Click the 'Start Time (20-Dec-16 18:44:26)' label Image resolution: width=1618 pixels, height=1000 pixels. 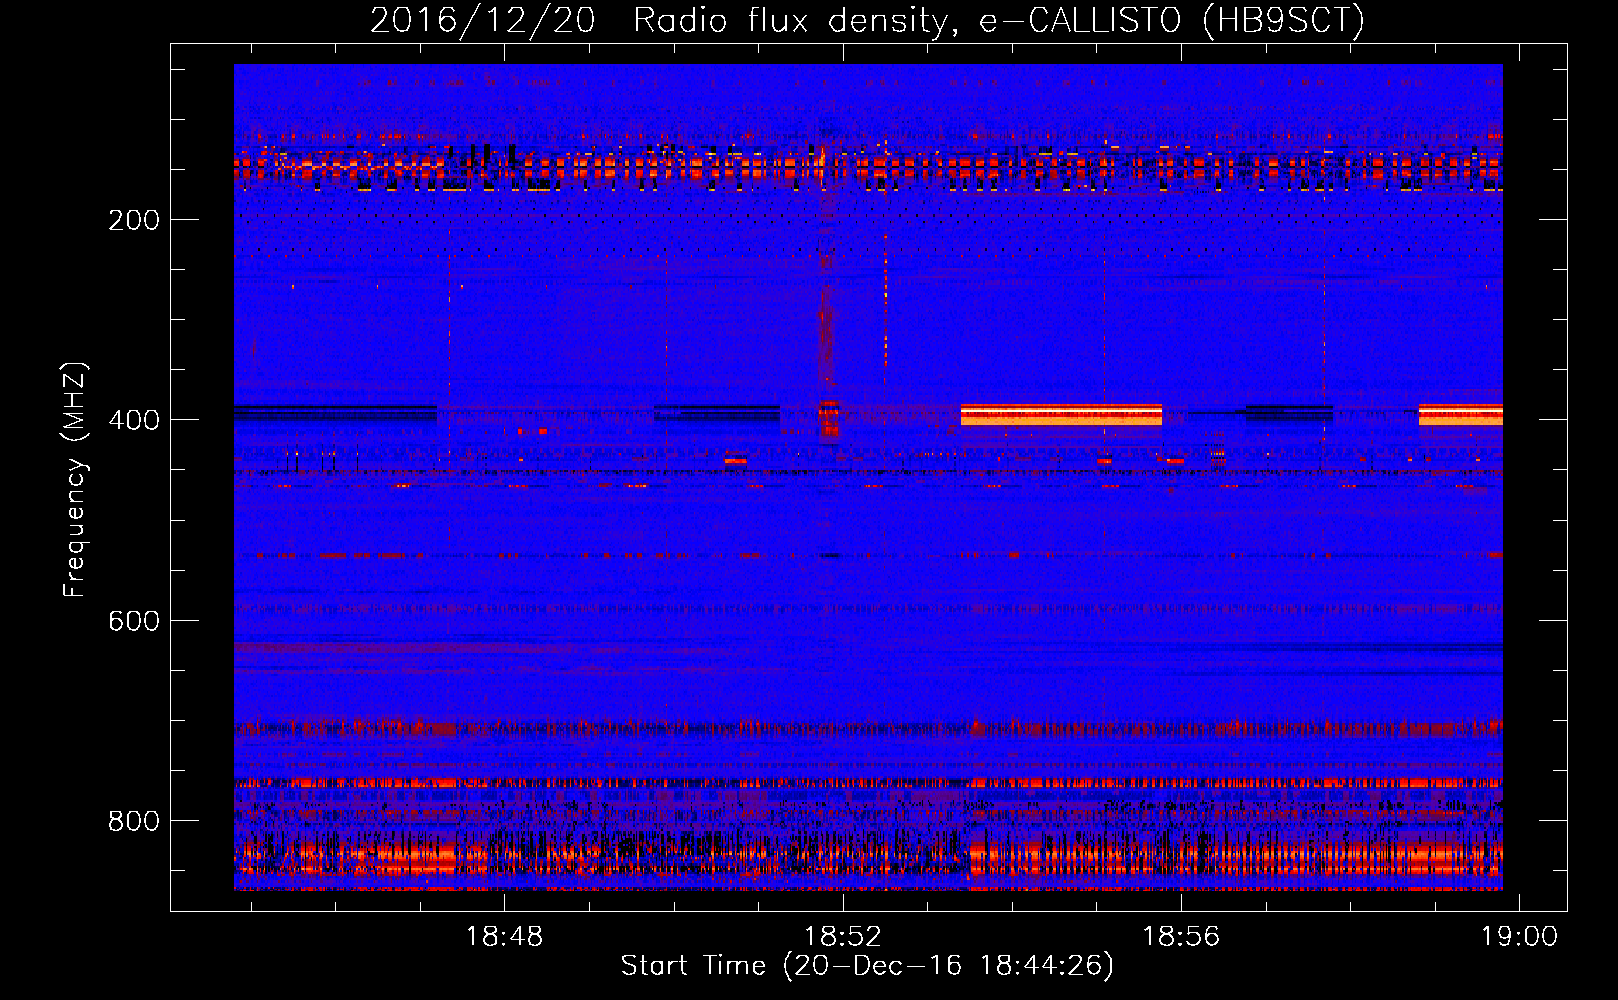tap(867, 966)
